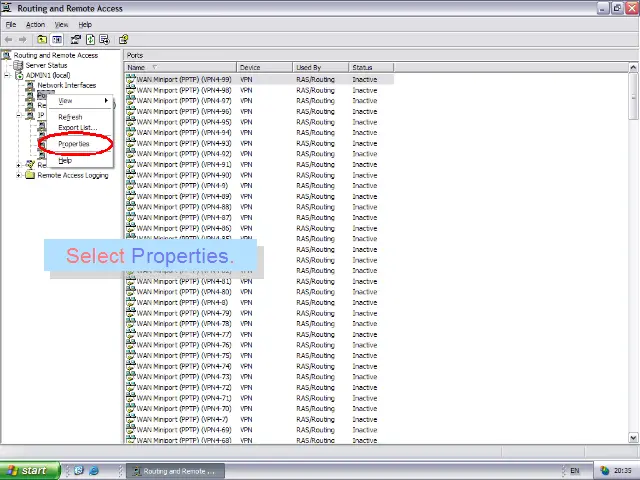Click the icon of the VPN4-90 port row

131,175
